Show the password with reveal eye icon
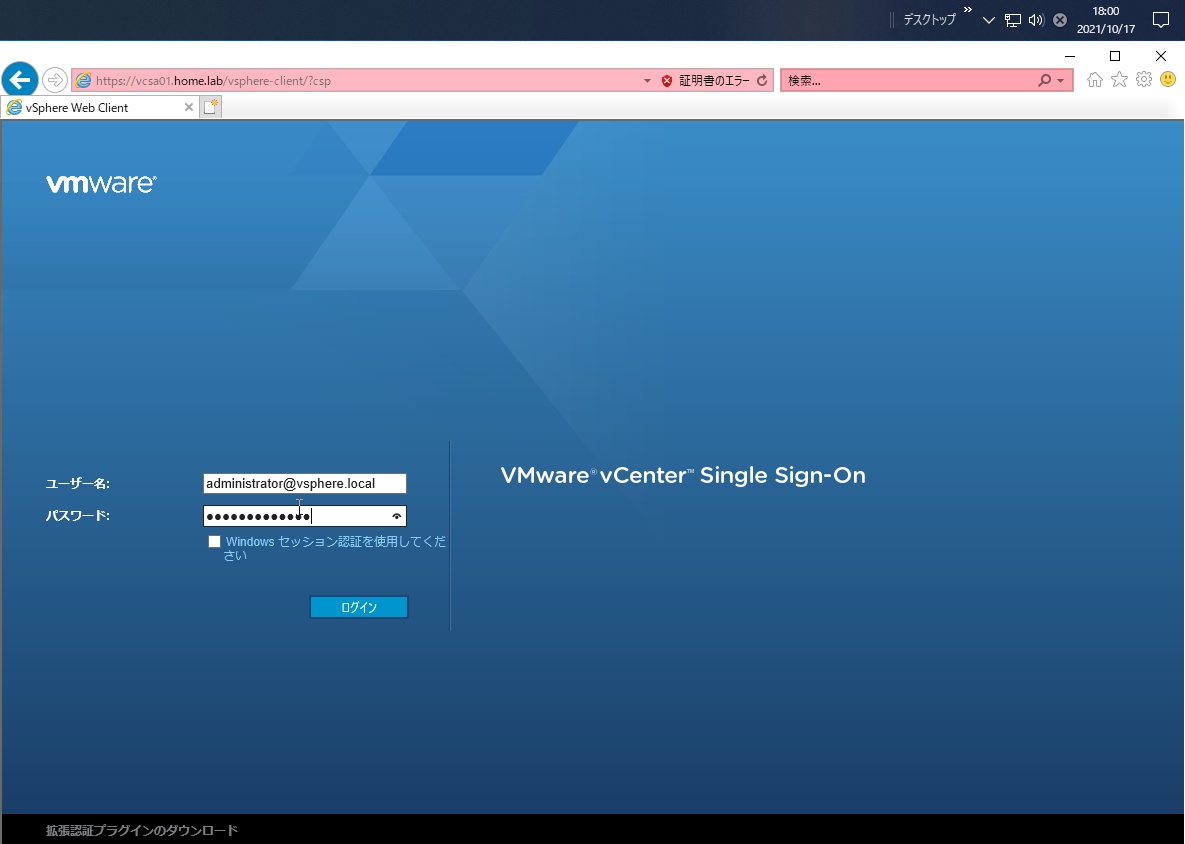The image size is (1185, 844). pyautogui.click(x=397, y=516)
